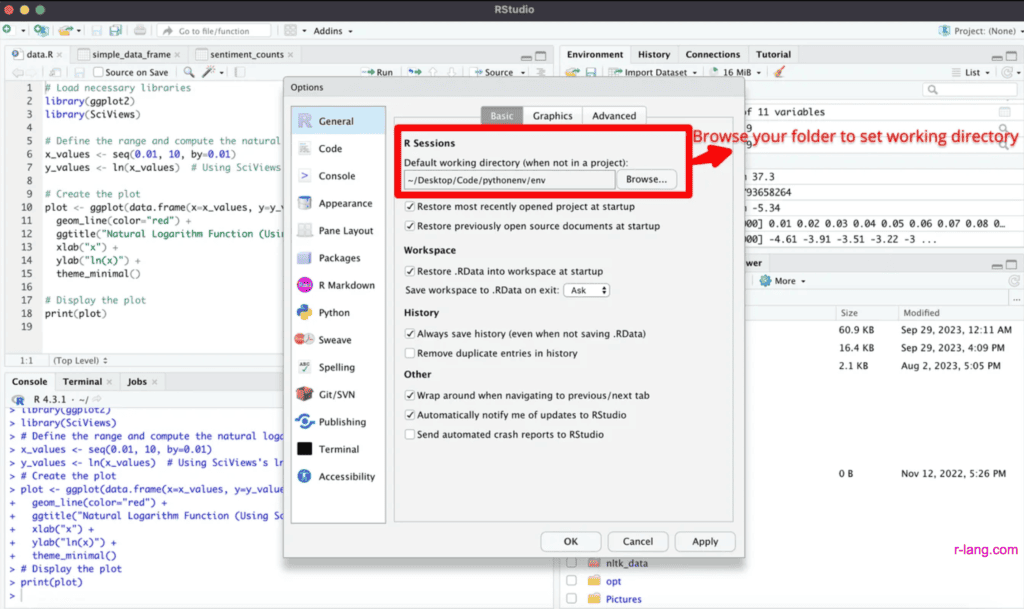Open the Packages options category

pos(338,258)
